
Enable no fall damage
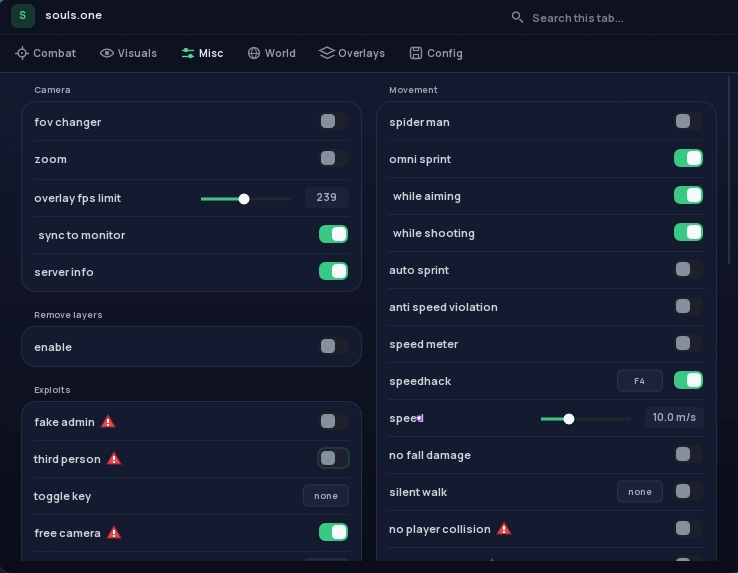coord(689,454)
